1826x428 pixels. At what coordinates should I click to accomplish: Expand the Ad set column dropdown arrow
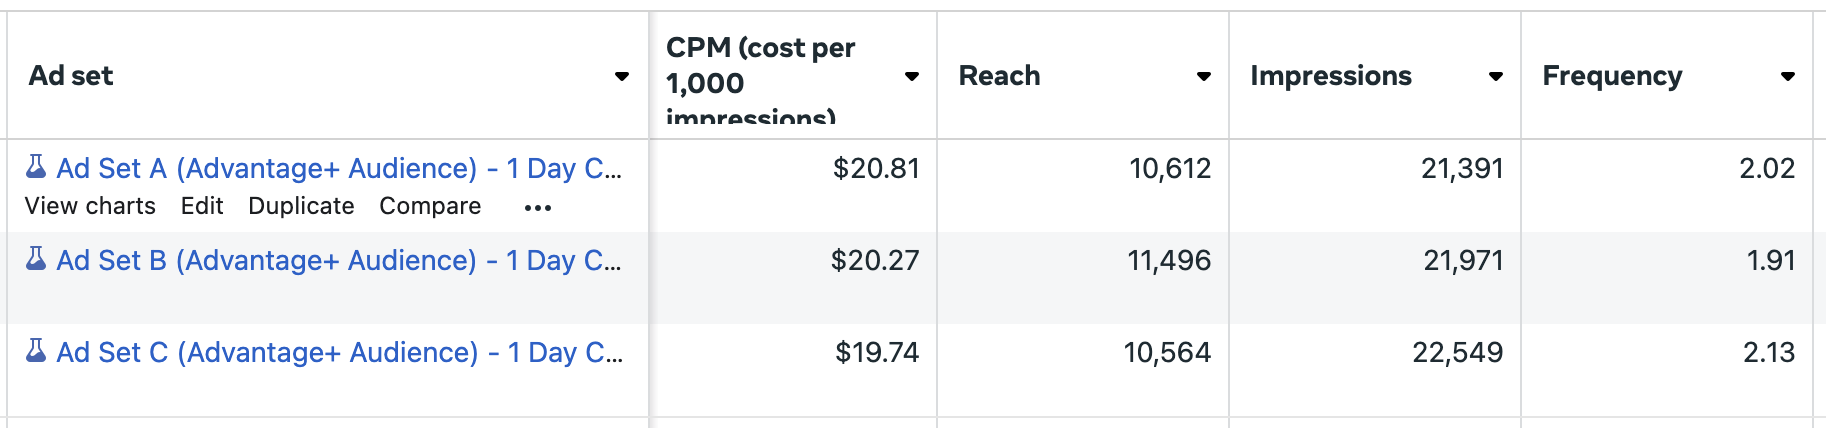(x=622, y=76)
